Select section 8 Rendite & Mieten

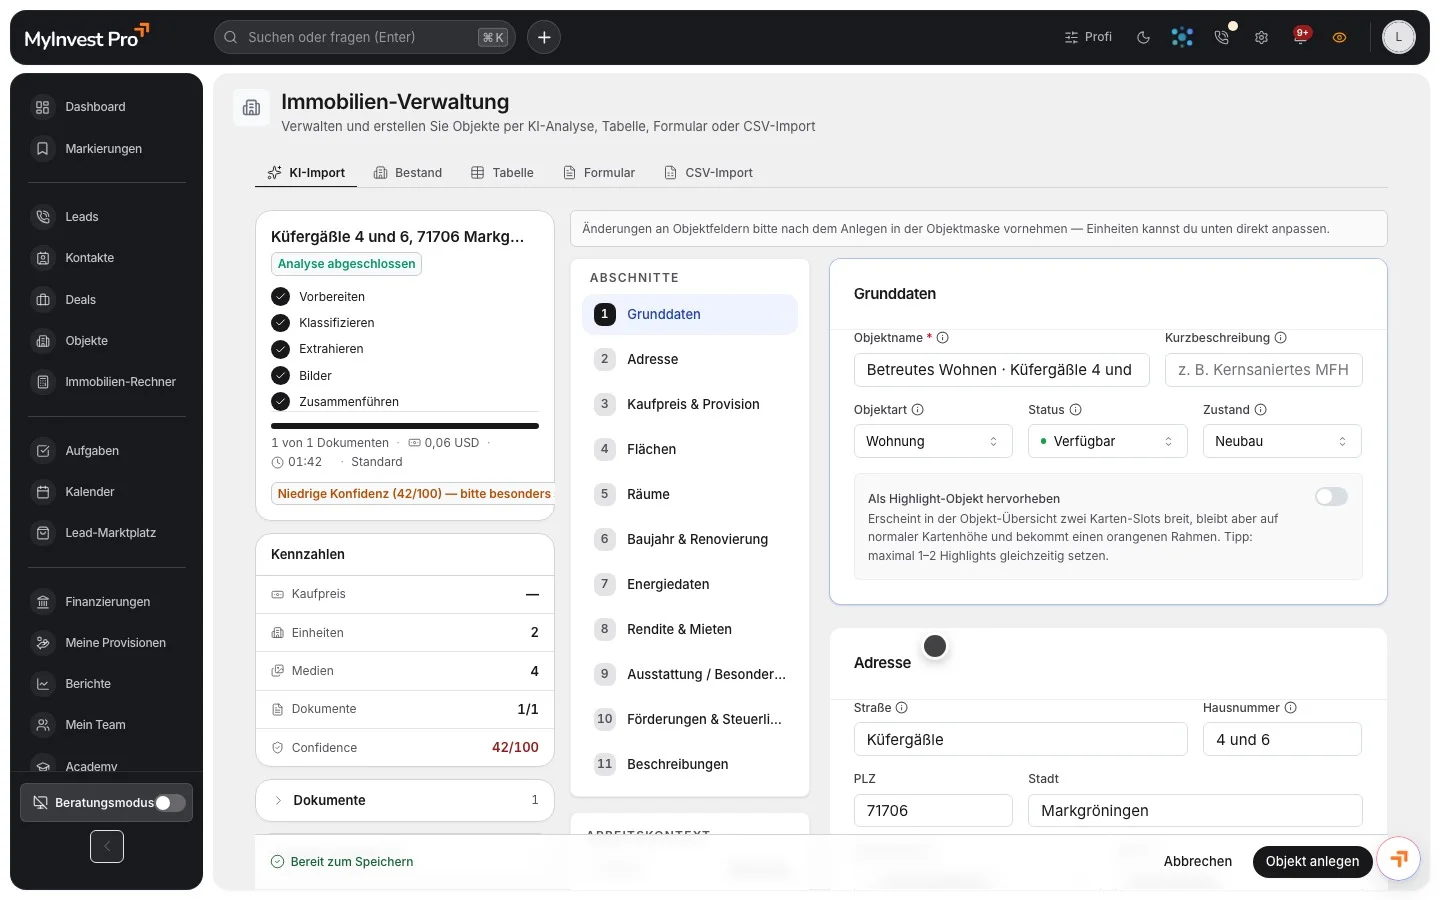coord(690,629)
